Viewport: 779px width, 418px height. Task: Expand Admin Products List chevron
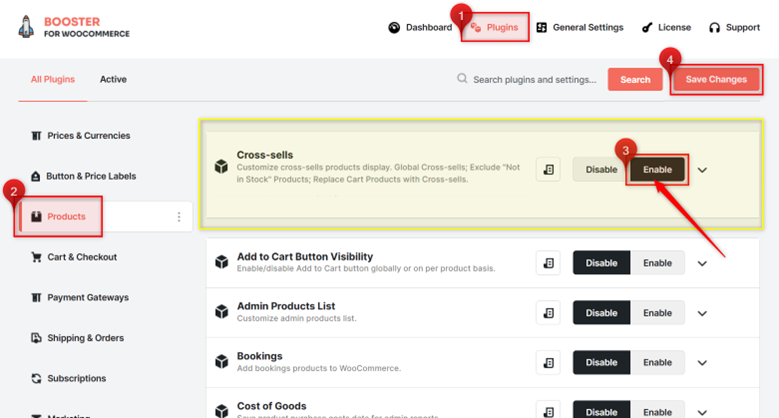702,313
